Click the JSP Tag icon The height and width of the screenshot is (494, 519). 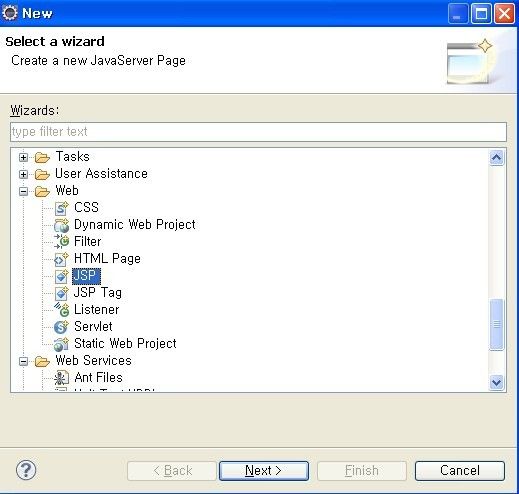[x=61, y=293]
